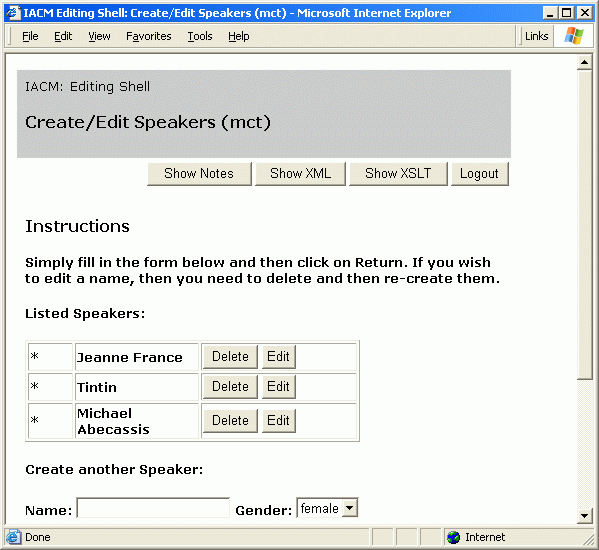599x550 pixels.
Task: Delete the Tintin speaker
Action: click(230, 387)
